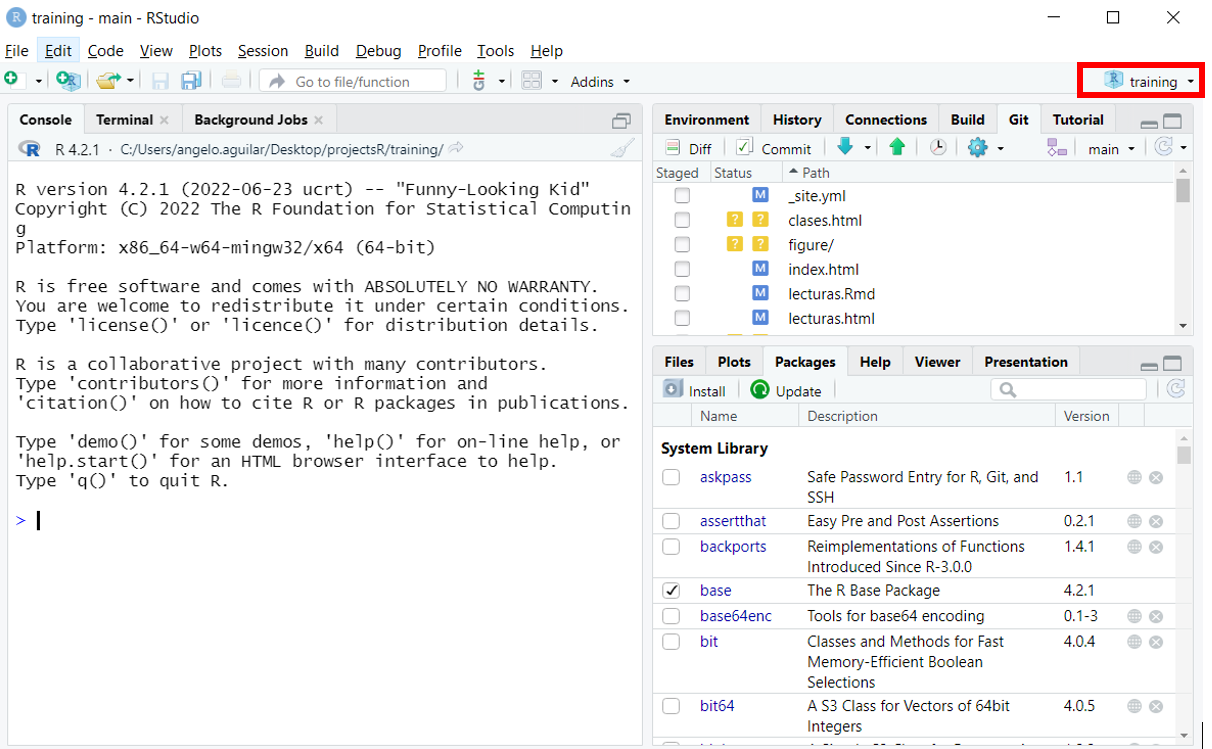Load the assertthat package checkbox
The width and height of the screenshot is (1212, 749).
pyautogui.click(x=671, y=521)
